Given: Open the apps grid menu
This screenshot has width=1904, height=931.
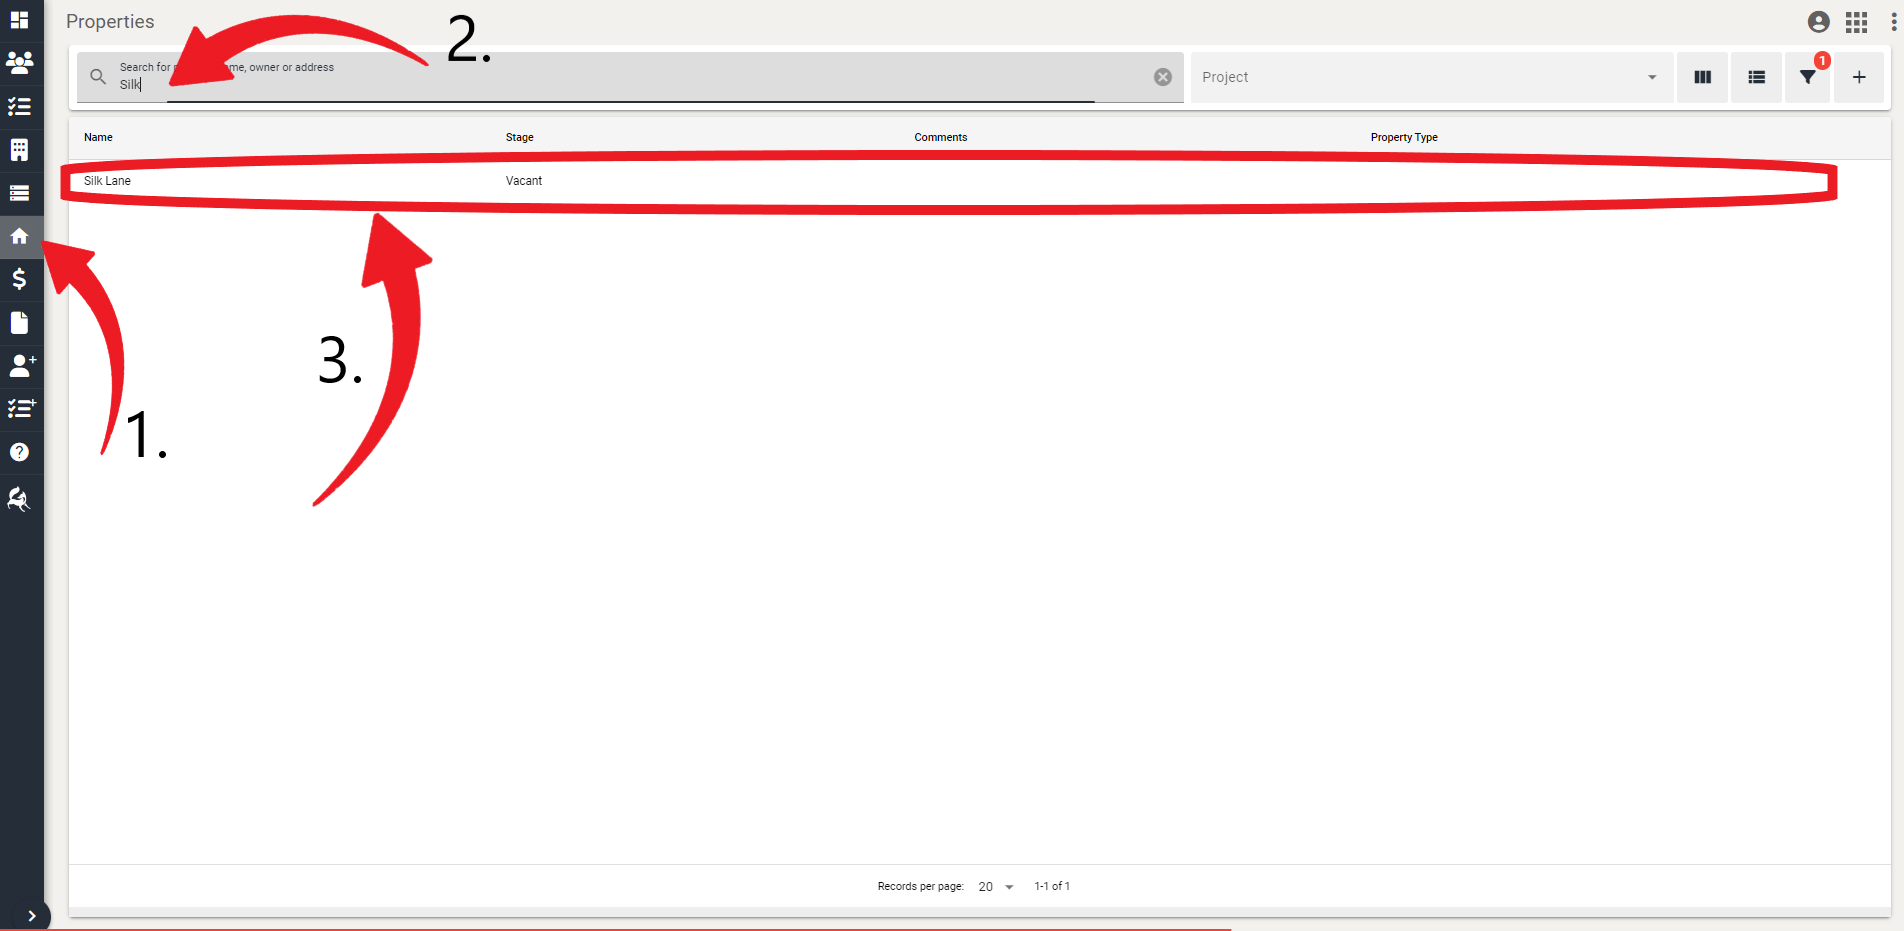Looking at the screenshot, I should (x=1856, y=21).
